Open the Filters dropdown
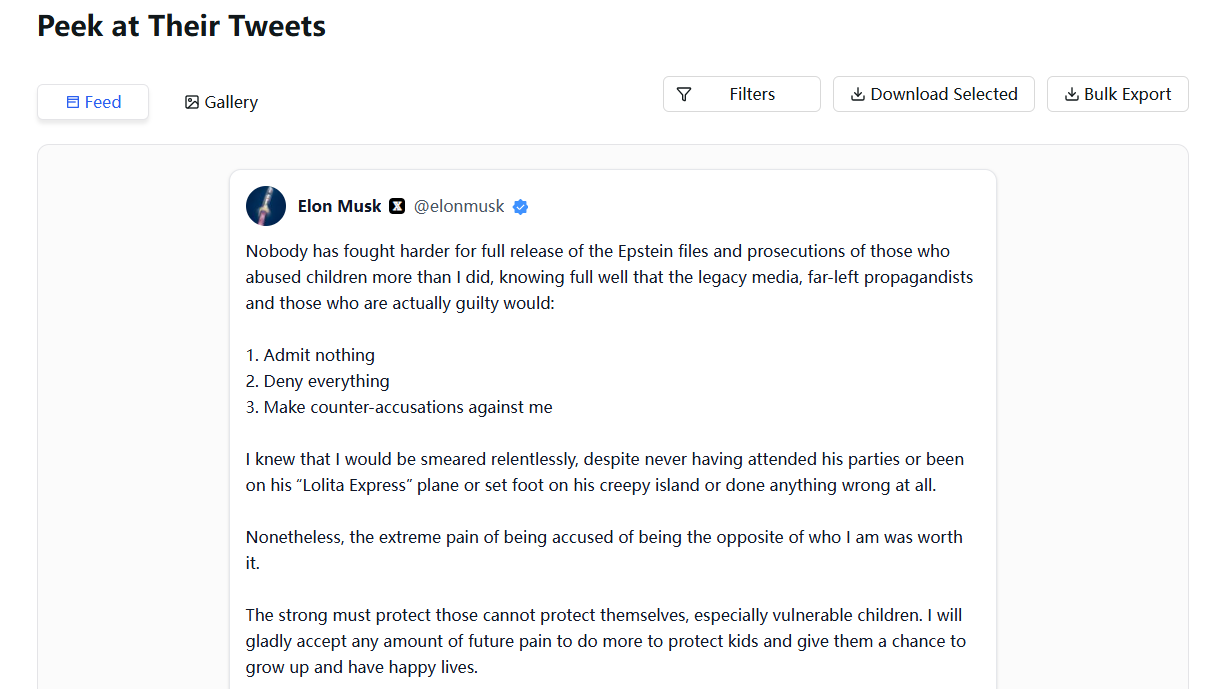The image size is (1217, 689). coord(741,94)
